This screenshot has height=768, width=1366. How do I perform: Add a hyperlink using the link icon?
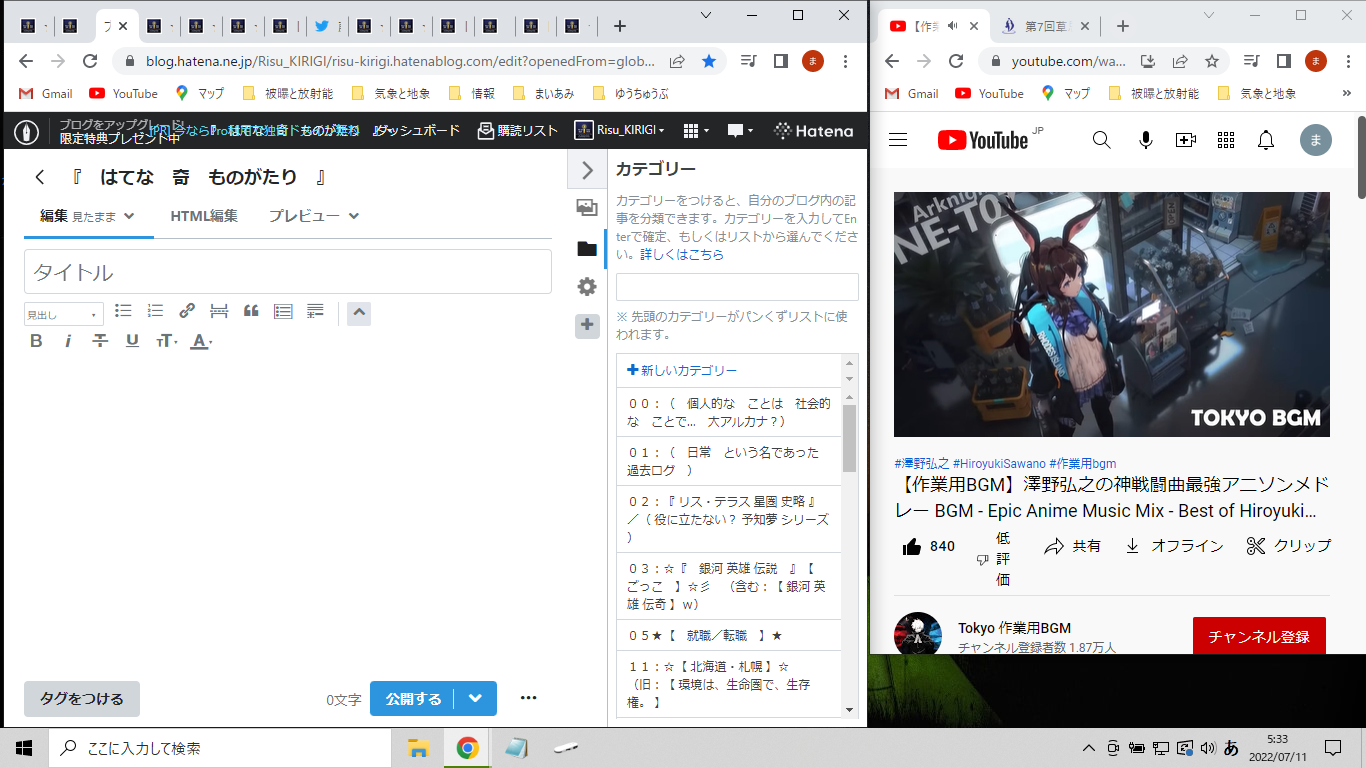pyautogui.click(x=187, y=311)
